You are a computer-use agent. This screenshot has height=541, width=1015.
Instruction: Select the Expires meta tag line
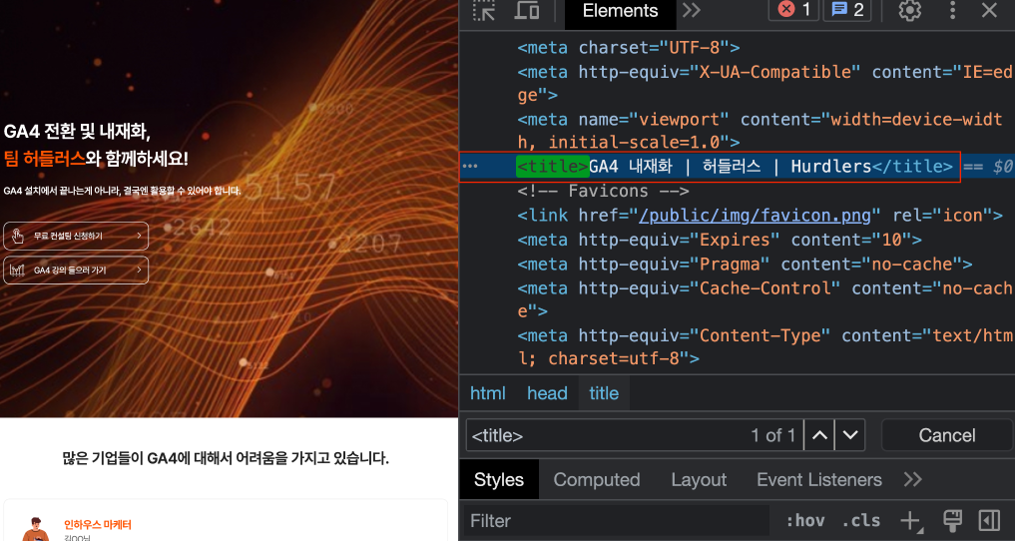(x=719, y=240)
